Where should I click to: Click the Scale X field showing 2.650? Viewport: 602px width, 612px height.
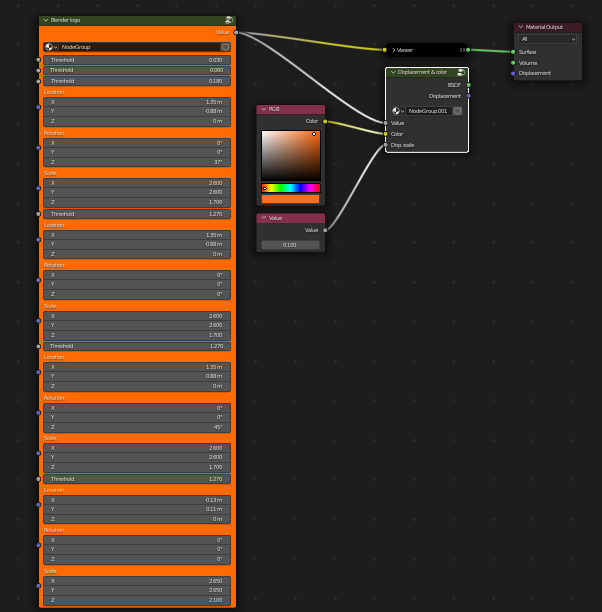(137, 581)
